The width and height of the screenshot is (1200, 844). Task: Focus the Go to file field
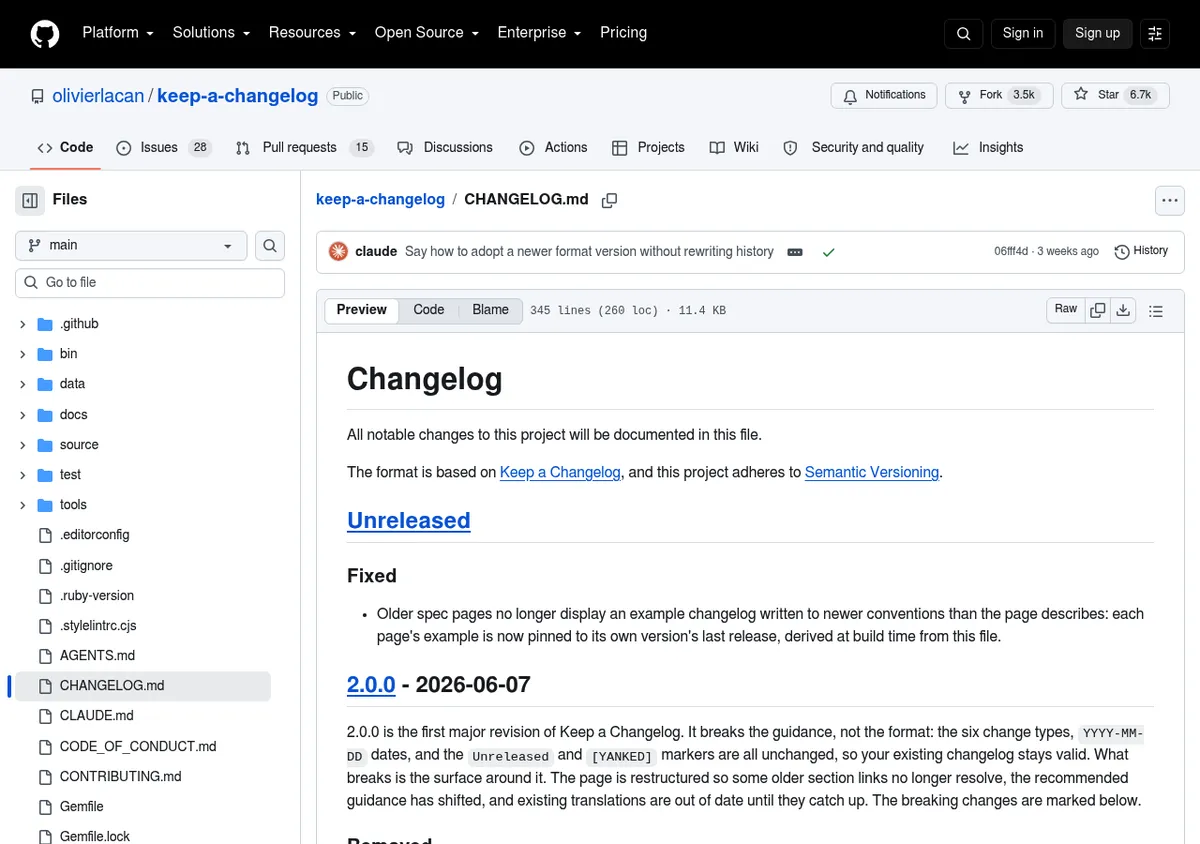click(150, 283)
